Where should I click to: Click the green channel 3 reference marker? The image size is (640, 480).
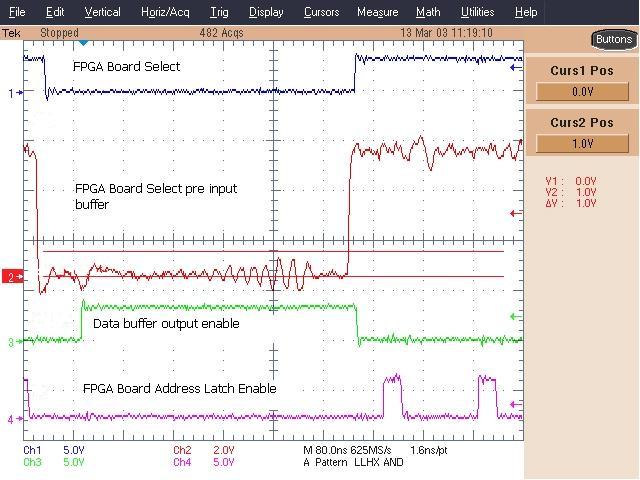coord(11,342)
